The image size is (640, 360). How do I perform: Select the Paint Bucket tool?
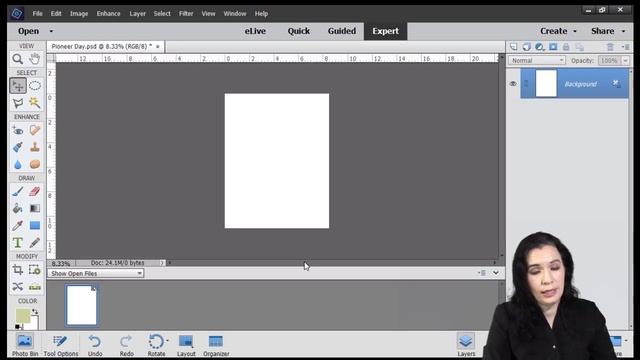18,209
